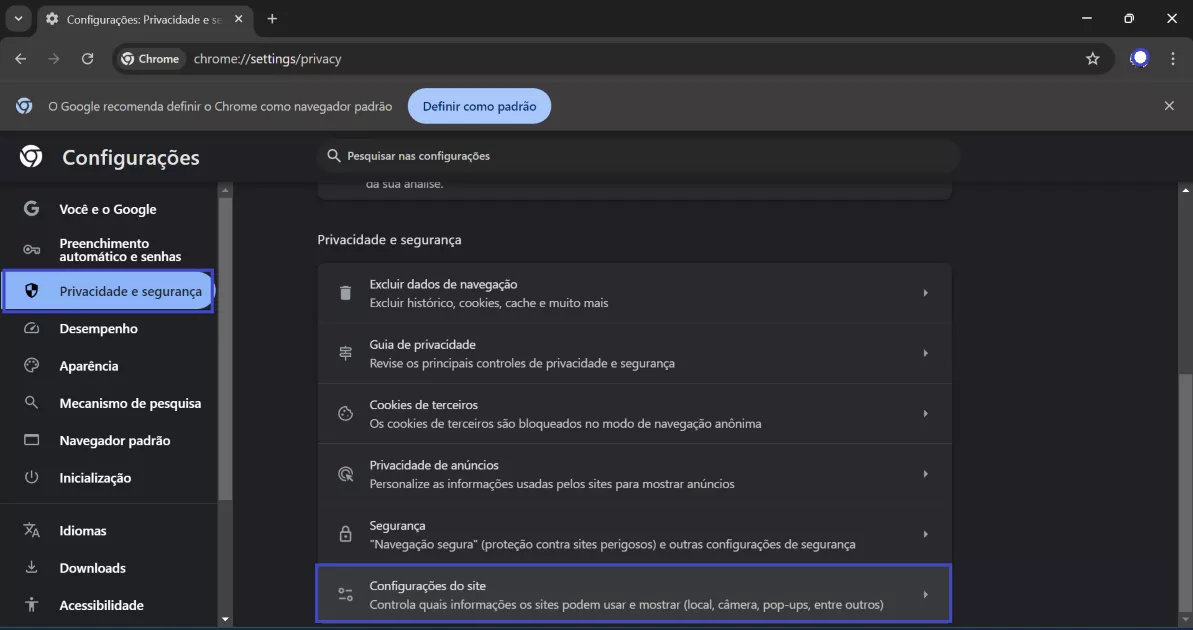This screenshot has height=630, width=1193.
Task: Expand the Excluir dados de navegação row chevron
Action: coord(925,292)
